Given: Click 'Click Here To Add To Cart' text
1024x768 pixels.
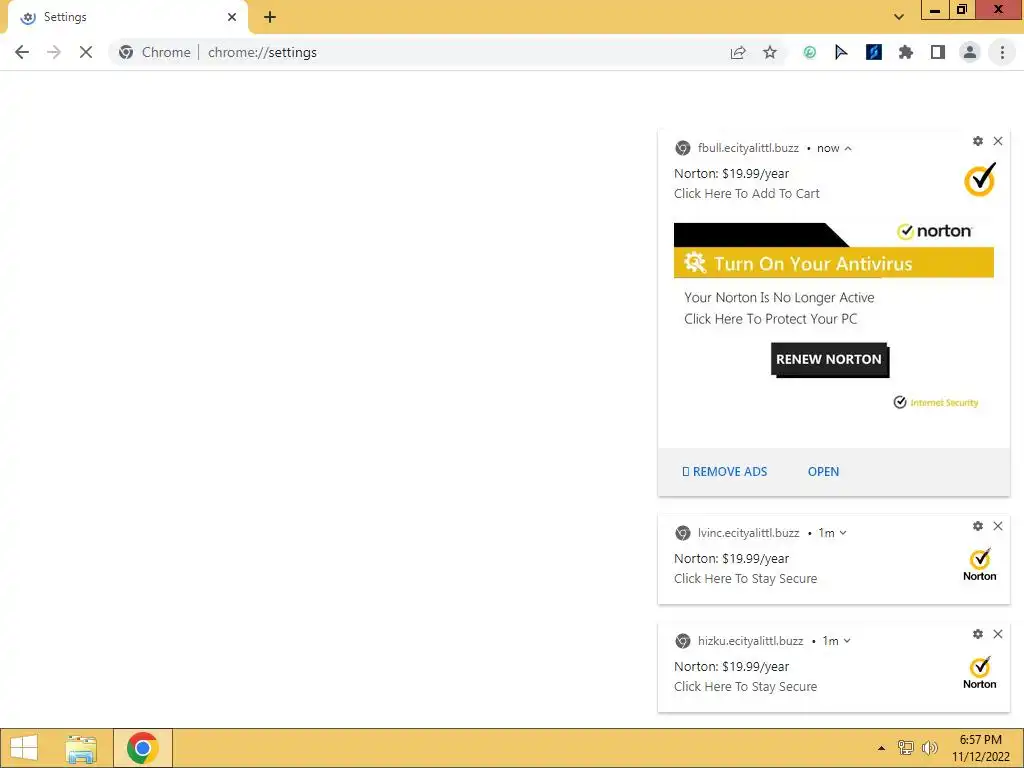Looking at the screenshot, I should (x=746, y=193).
